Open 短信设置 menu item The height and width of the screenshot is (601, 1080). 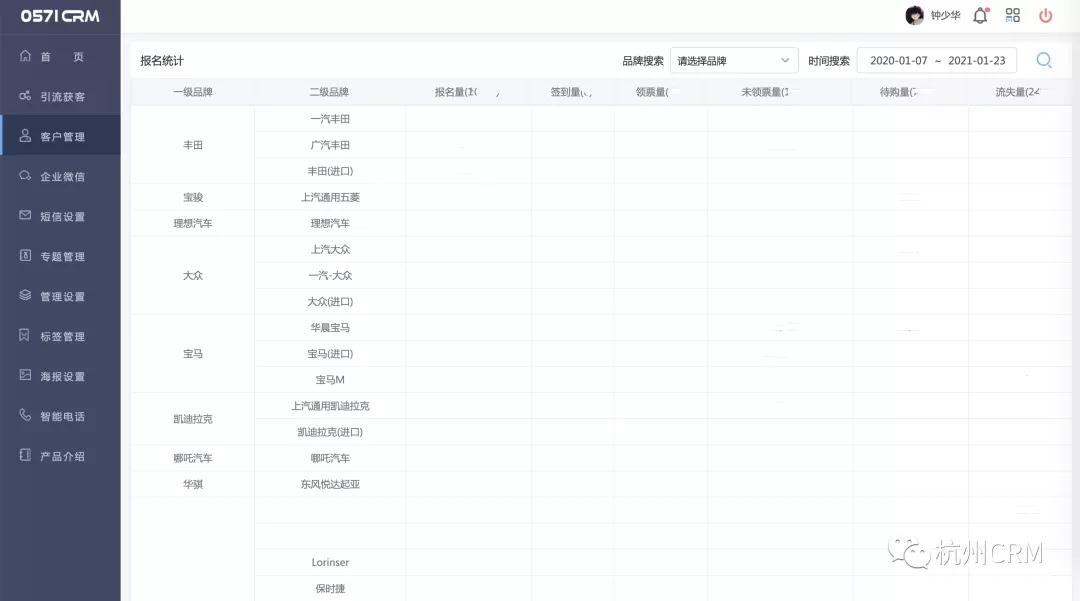click(61, 216)
